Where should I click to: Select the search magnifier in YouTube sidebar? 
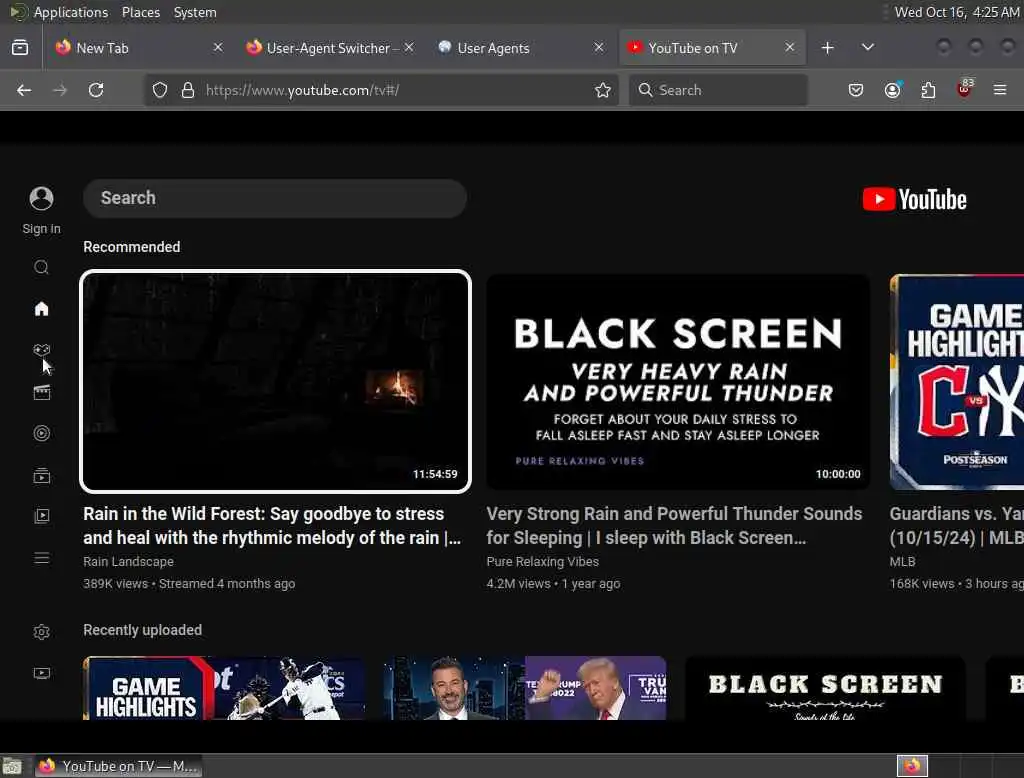click(x=41, y=267)
